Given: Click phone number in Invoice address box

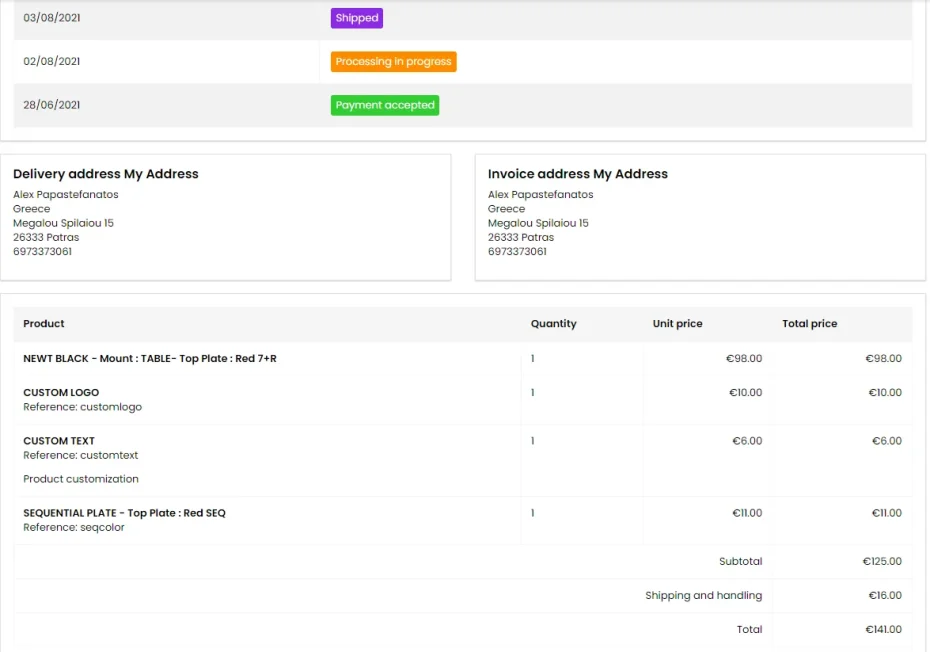Looking at the screenshot, I should tap(517, 252).
